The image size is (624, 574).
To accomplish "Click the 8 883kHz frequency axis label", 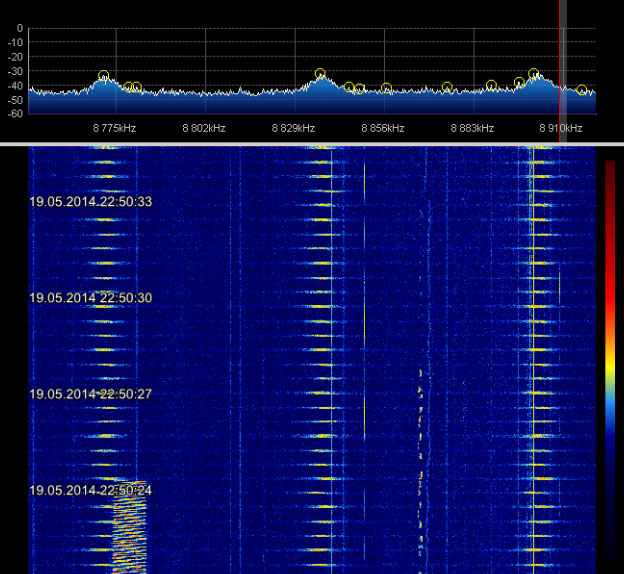I will pyautogui.click(x=472, y=128).
